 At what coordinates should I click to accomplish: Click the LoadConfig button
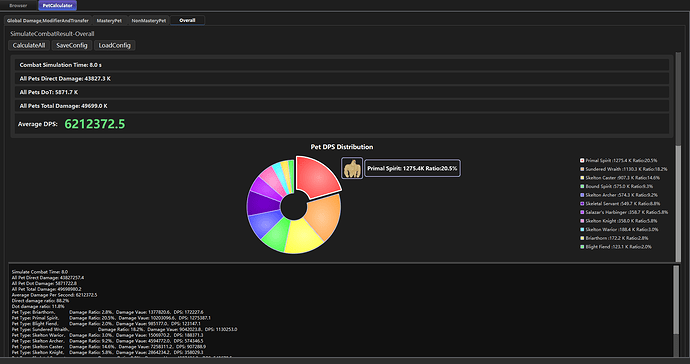click(114, 45)
